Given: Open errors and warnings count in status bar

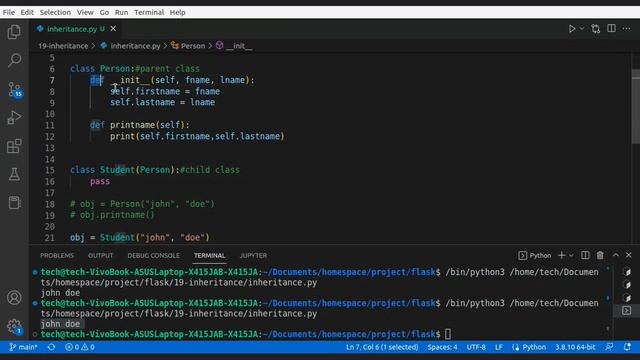Looking at the screenshot, I should tap(80, 347).
